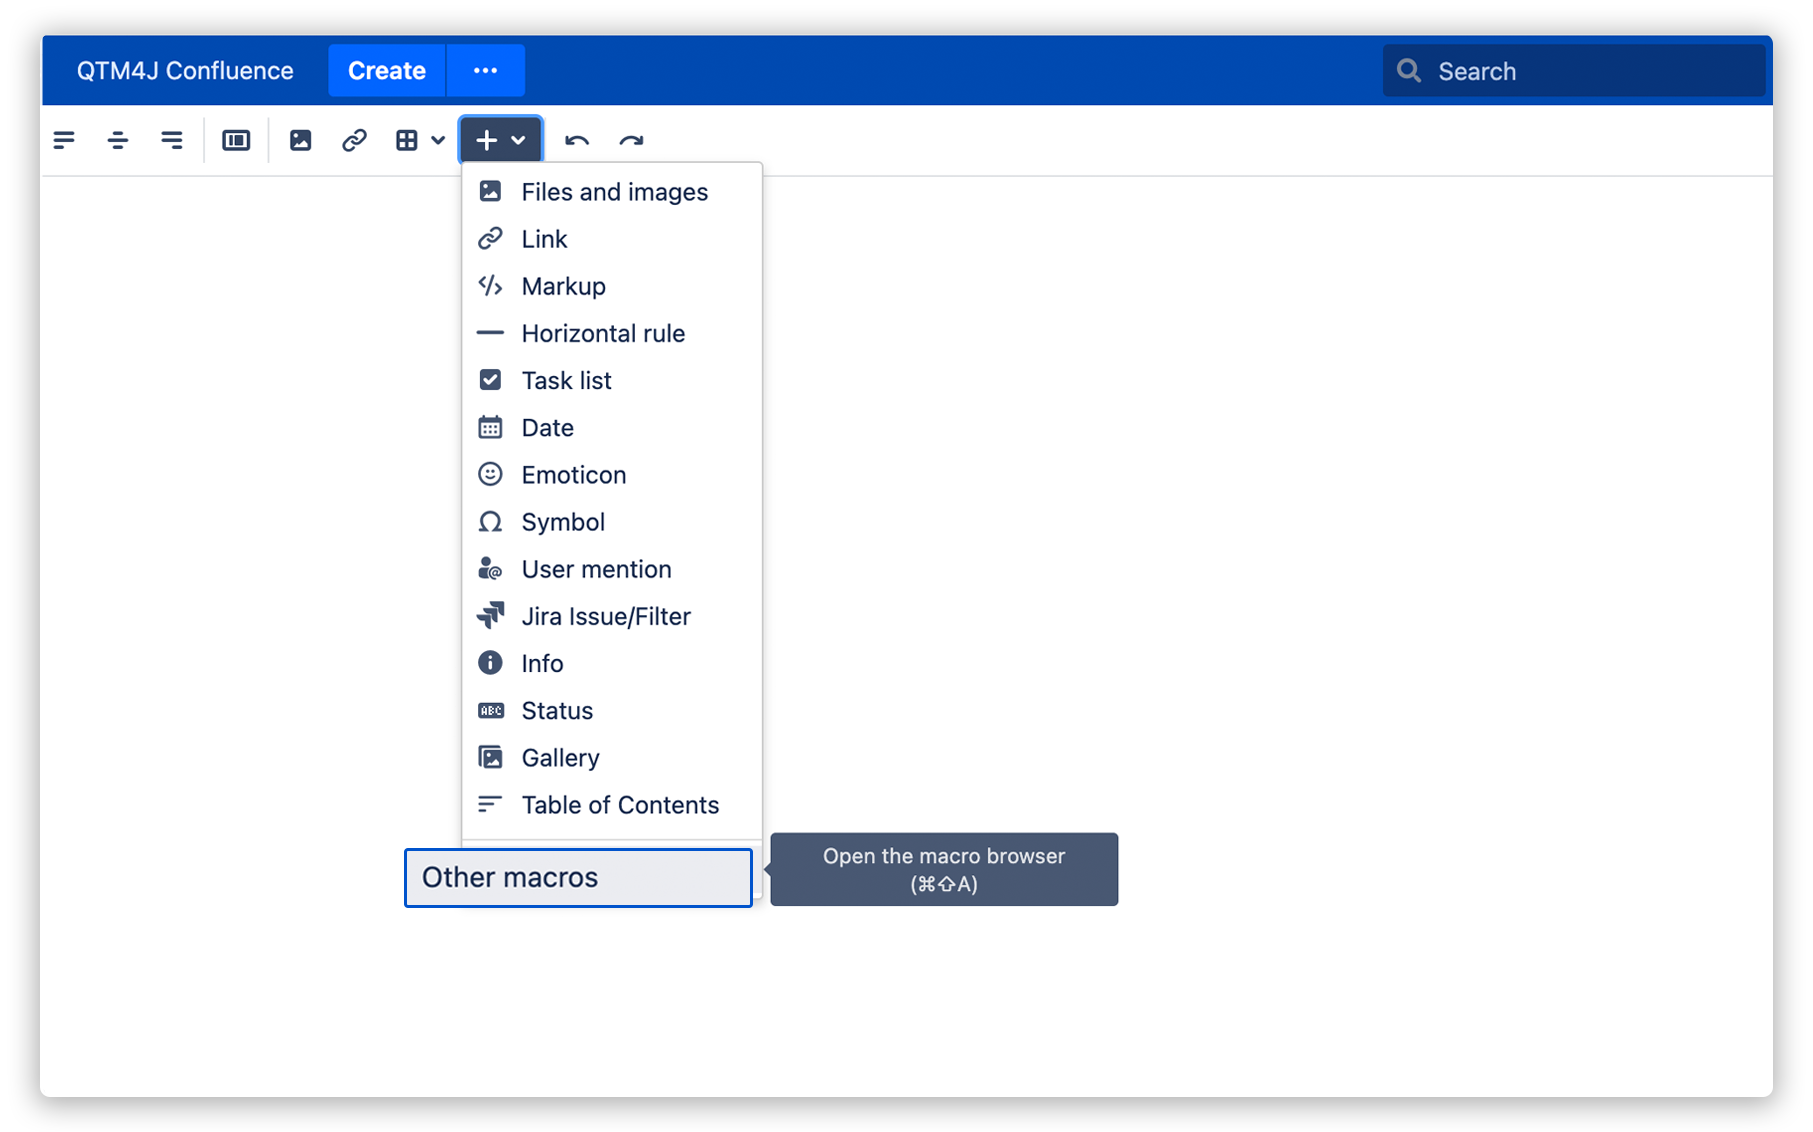Image resolution: width=1813 pixels, height=1132 pixels.
Task: Click the magnifier search icon
Action: 1409,71
